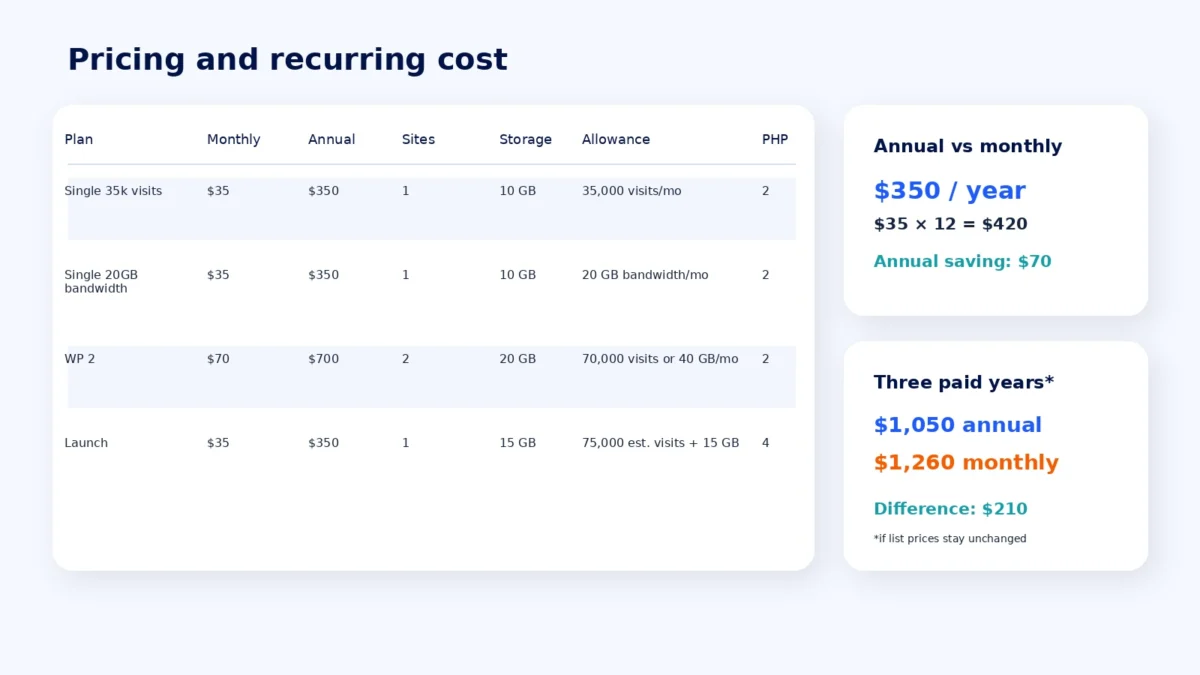Viewport: 1200px width, 675px height.
Task: Select the 'Sites' column header
Action: click(418, 140)
